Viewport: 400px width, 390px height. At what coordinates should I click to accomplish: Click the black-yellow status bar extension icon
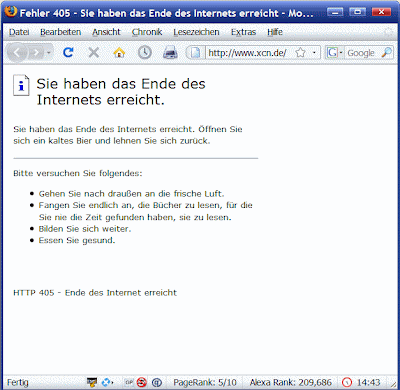(x=92, y=382)
